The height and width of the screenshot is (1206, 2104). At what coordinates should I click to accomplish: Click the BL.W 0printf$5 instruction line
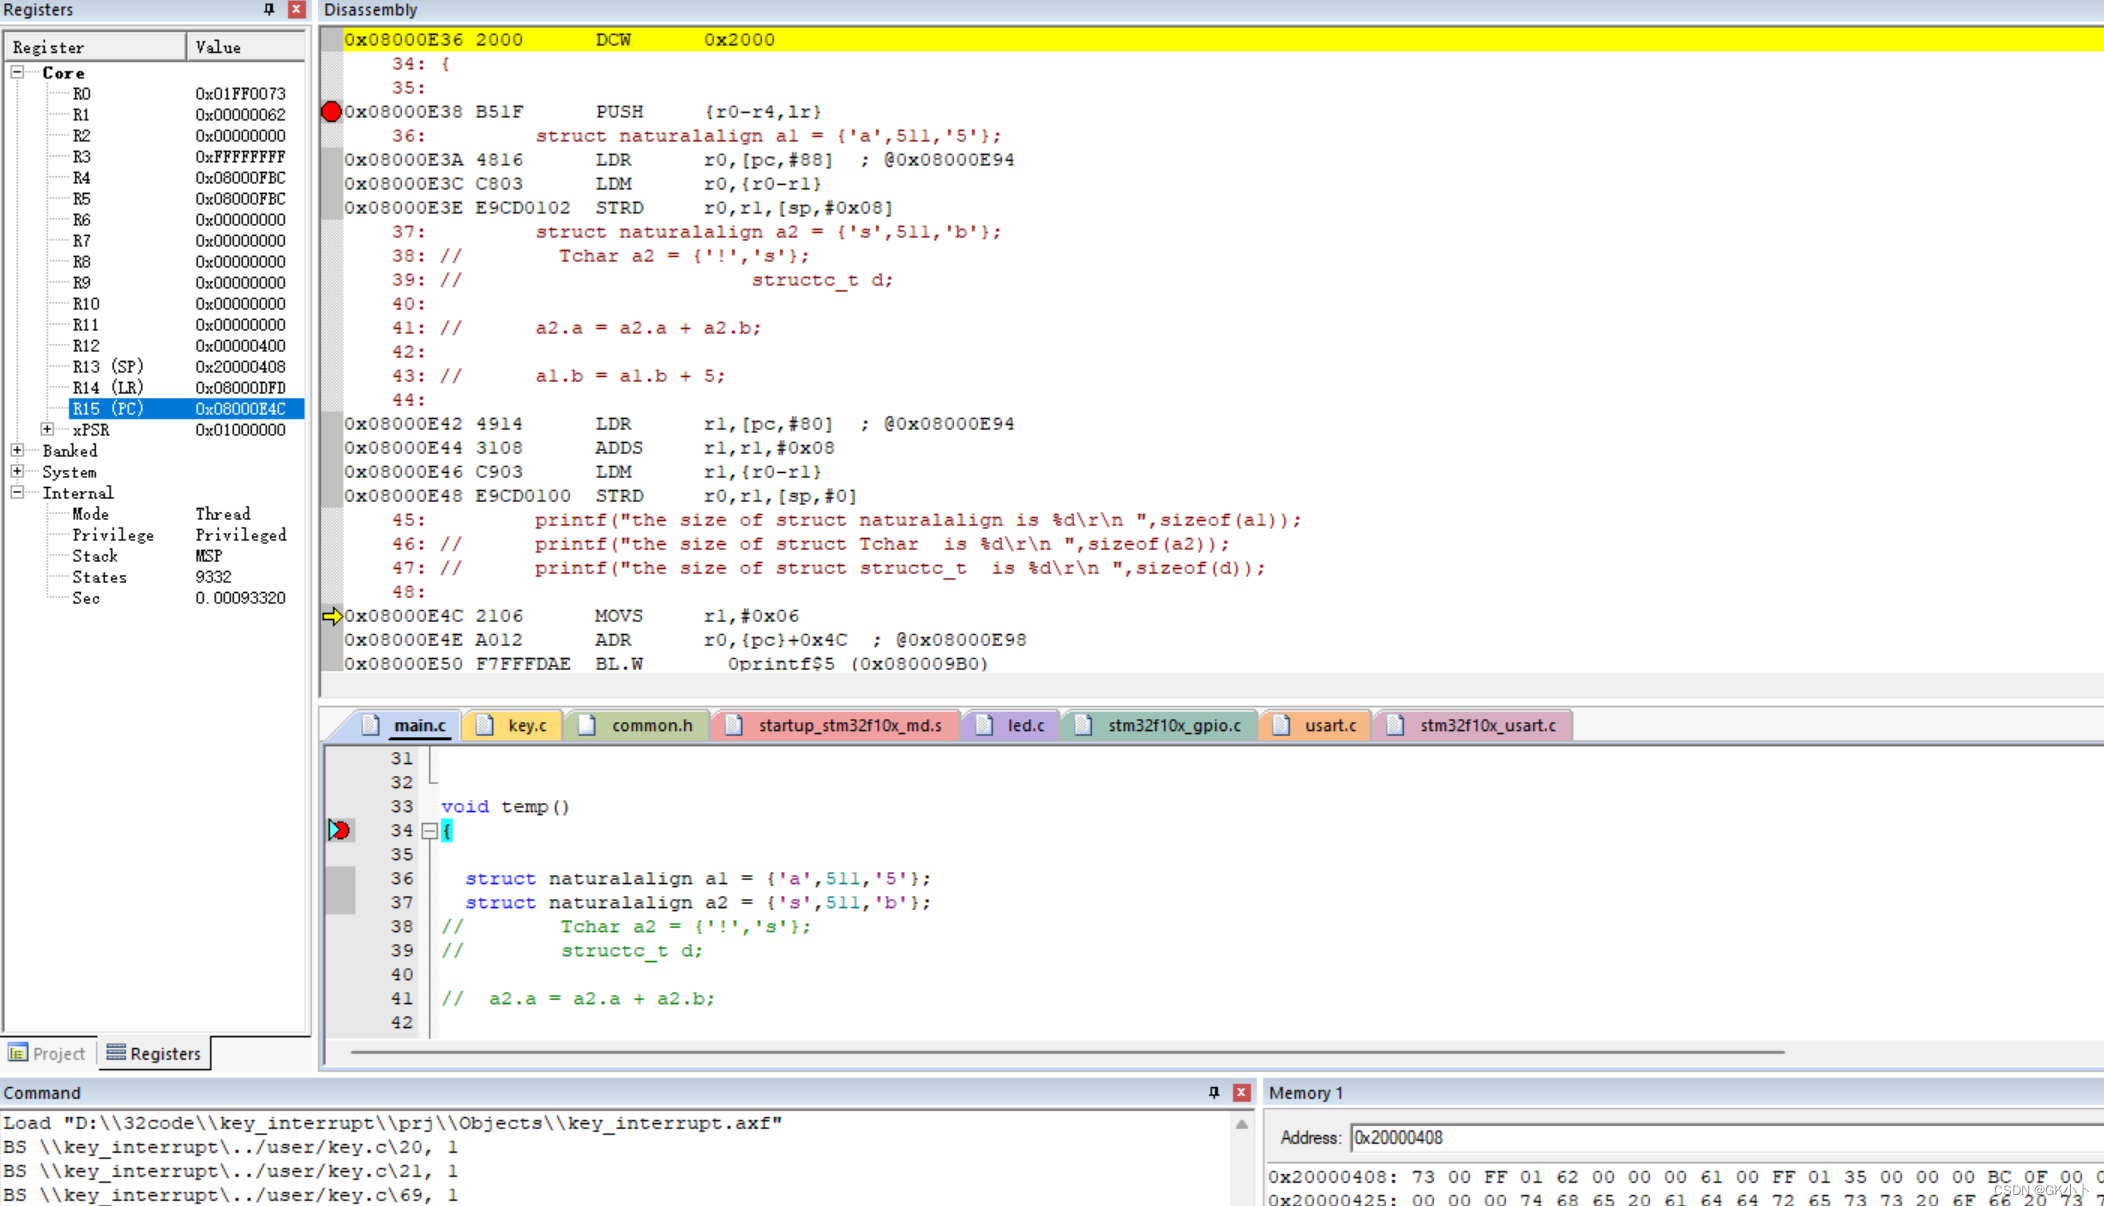click(666, 663)
